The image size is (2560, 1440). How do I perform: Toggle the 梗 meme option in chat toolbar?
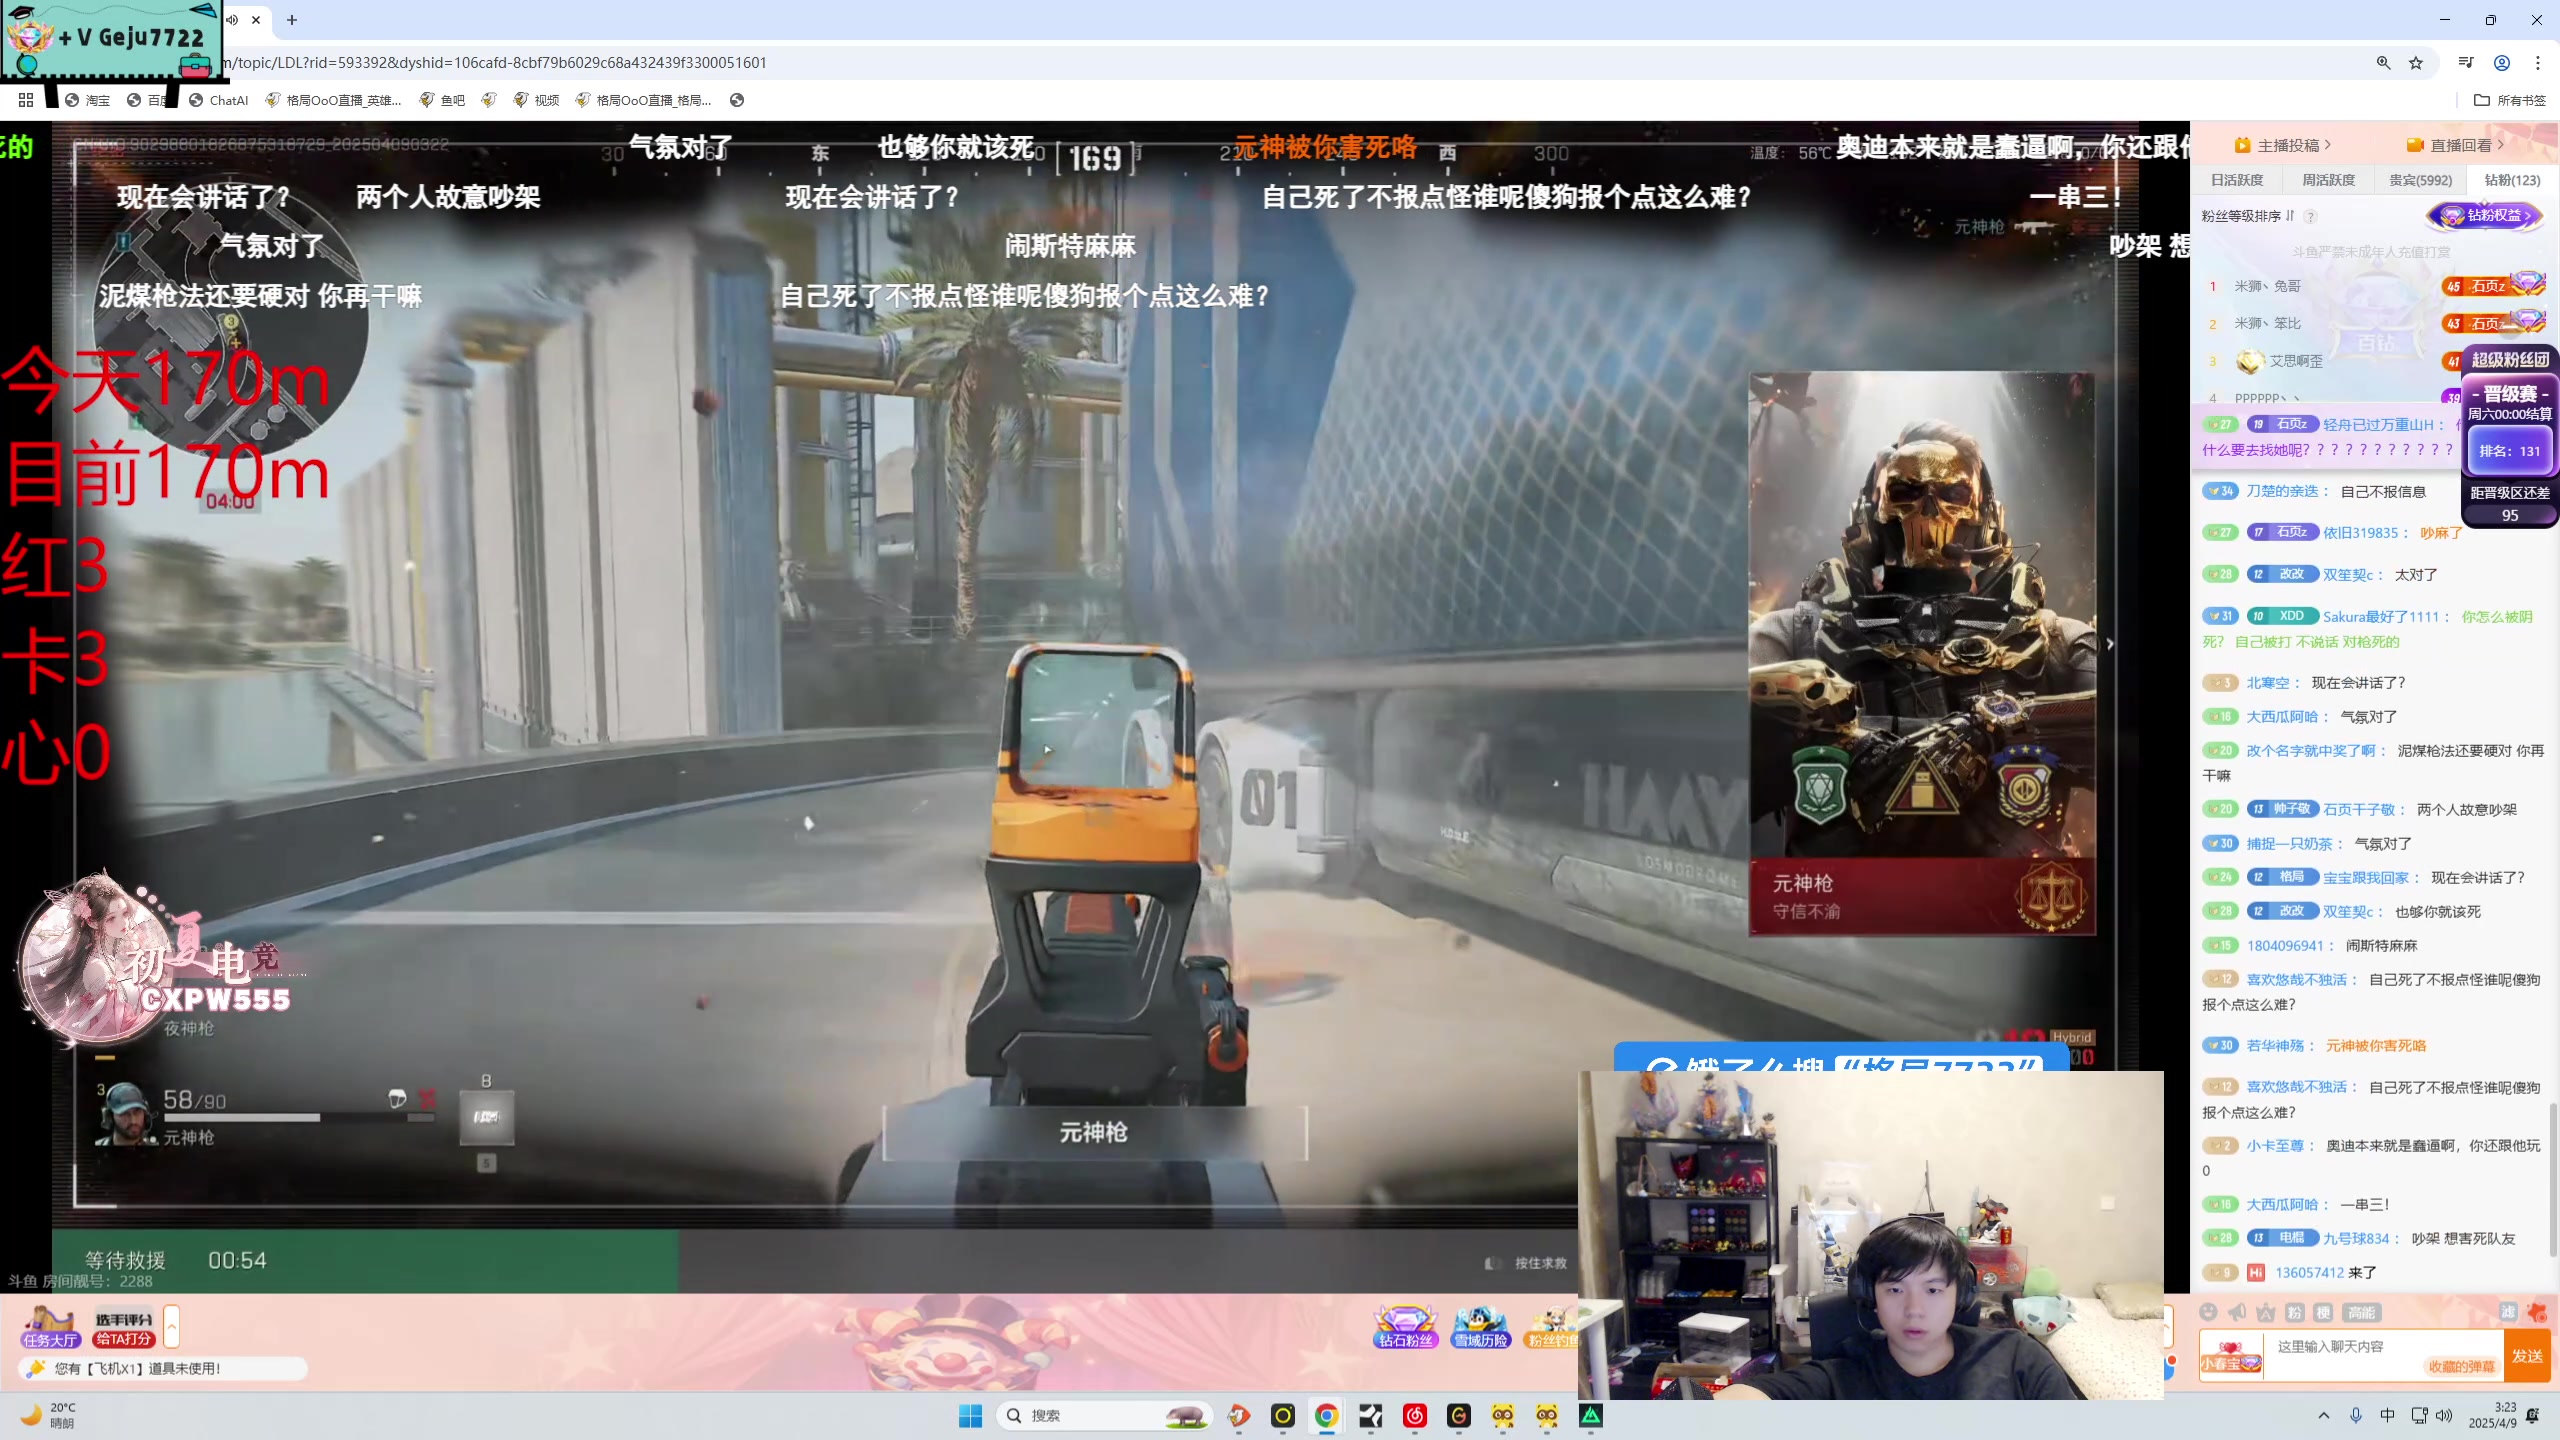tap(2323, 1312)
